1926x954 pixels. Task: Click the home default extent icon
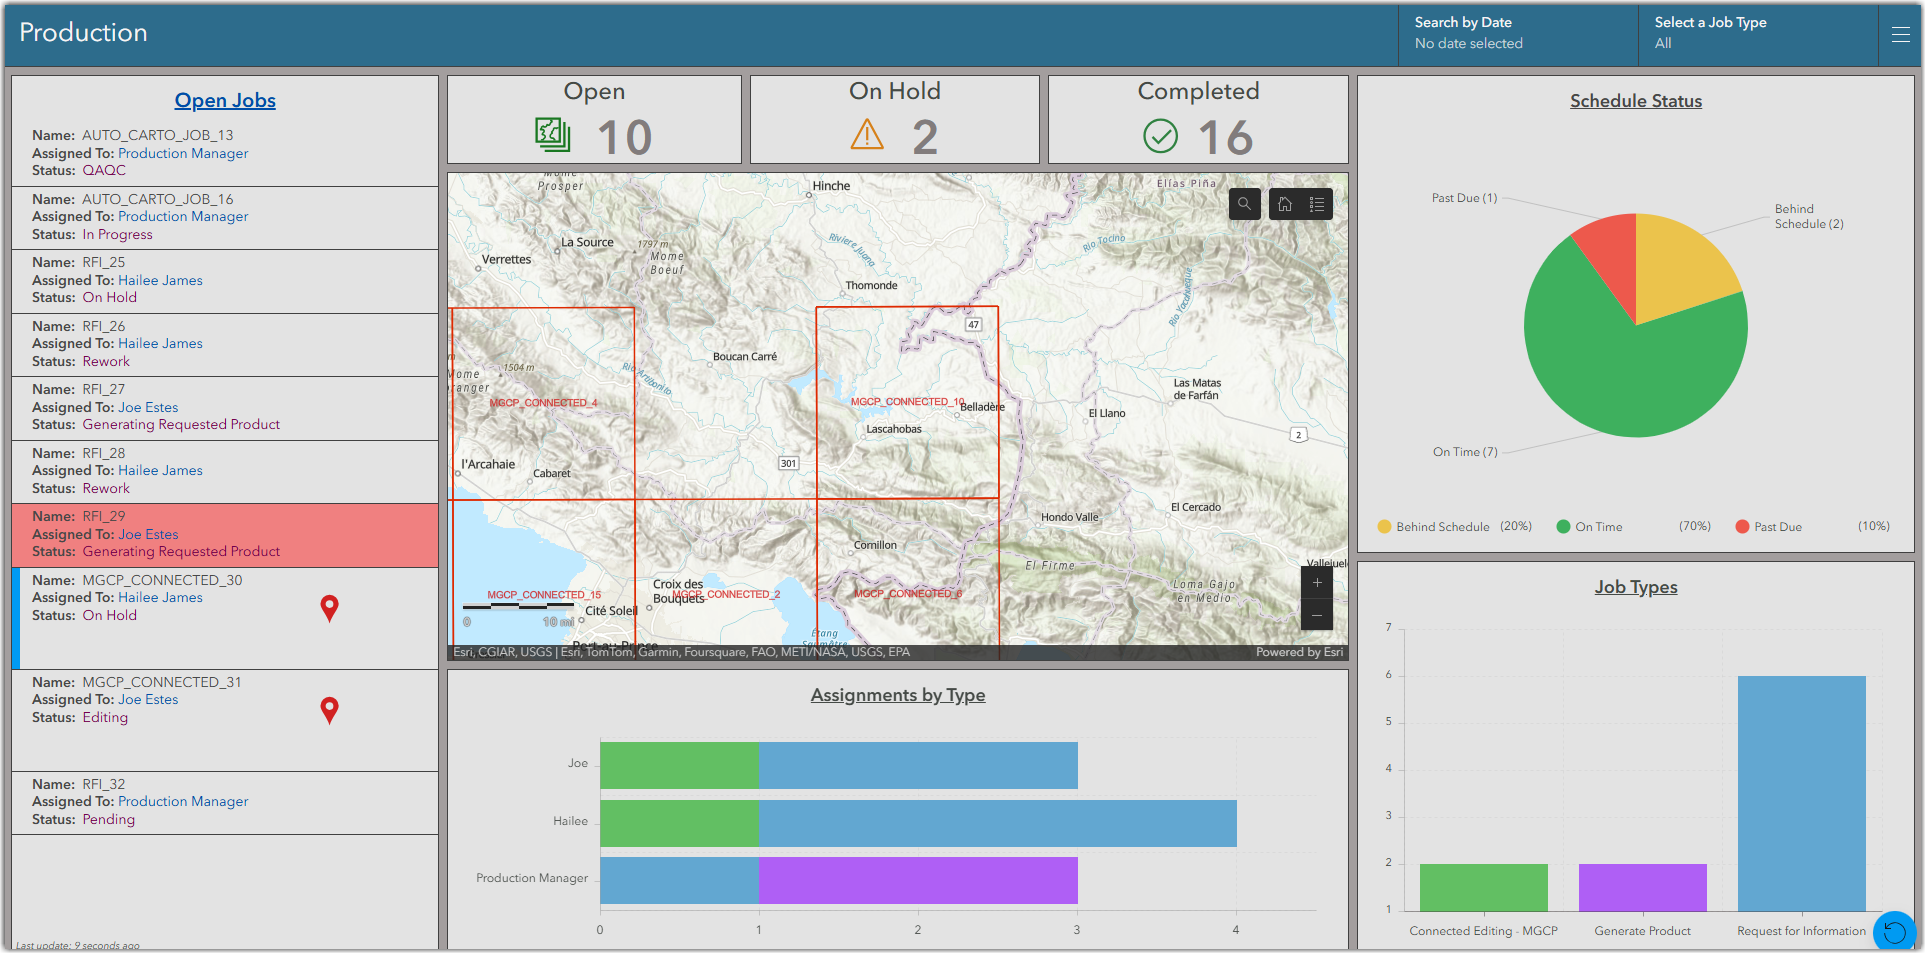pos(1284,203)
